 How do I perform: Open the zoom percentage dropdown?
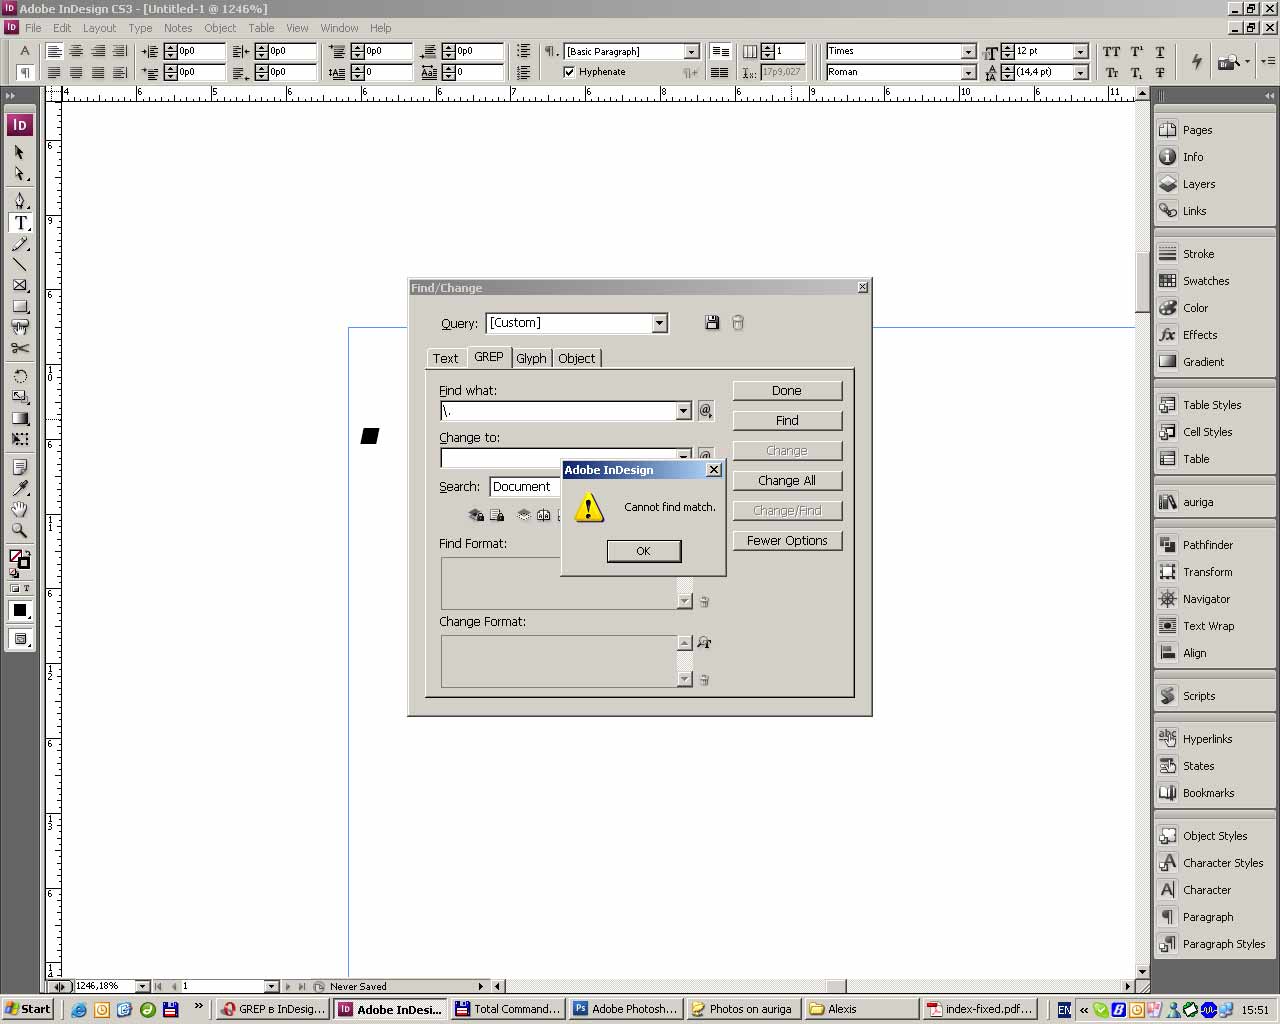(142, 986)
